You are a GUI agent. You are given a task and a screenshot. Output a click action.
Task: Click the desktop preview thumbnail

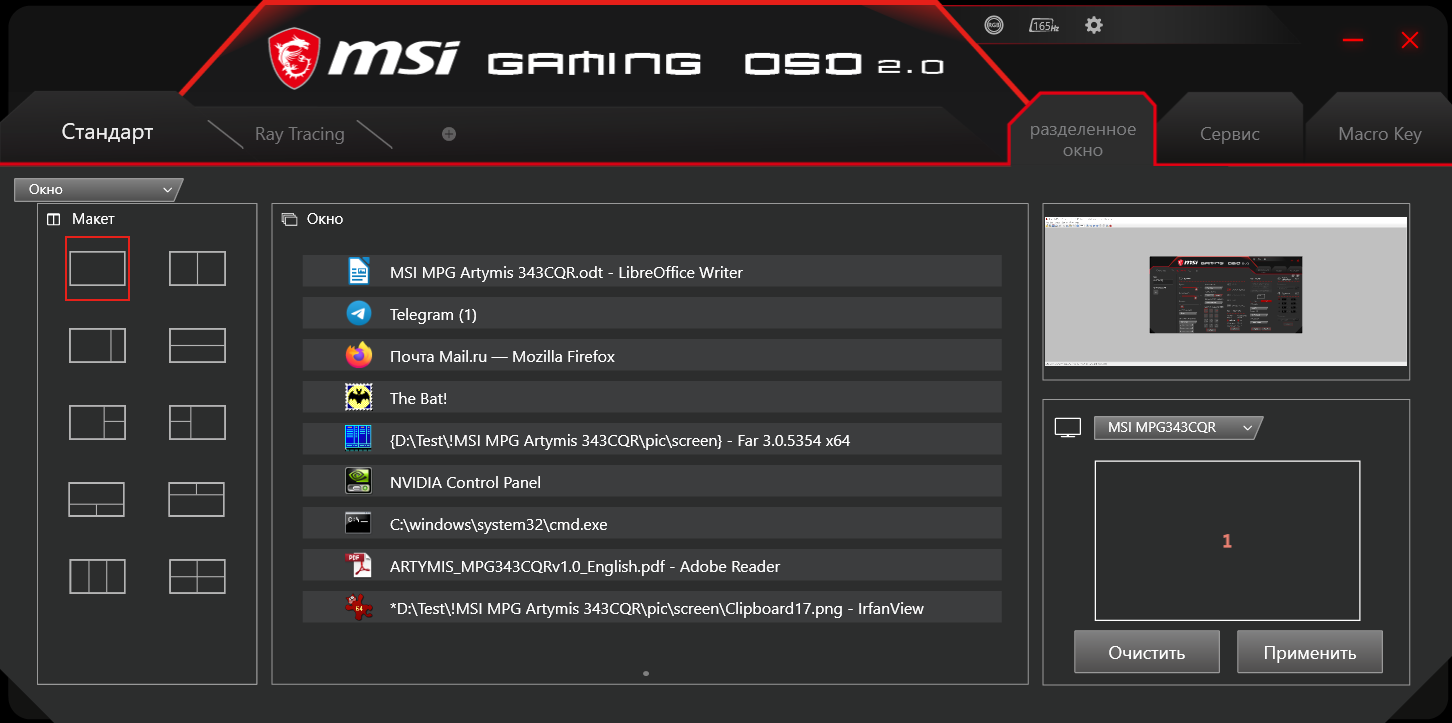pos(1226,291)
